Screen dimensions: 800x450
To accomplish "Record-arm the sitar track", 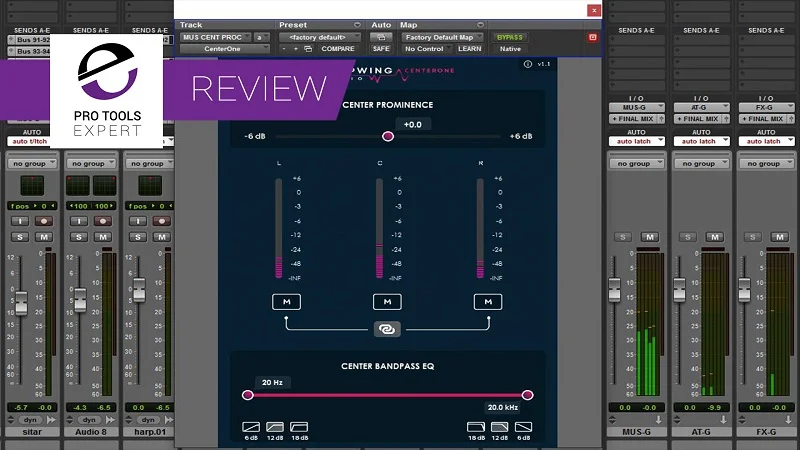I will point(44,221).
